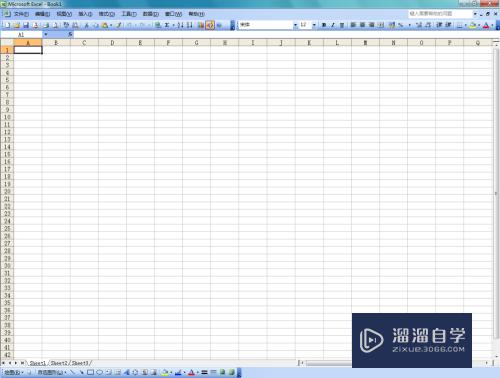Open the Format menu (格式)
The height and width of the screenshot is (378, 500).
107,14
